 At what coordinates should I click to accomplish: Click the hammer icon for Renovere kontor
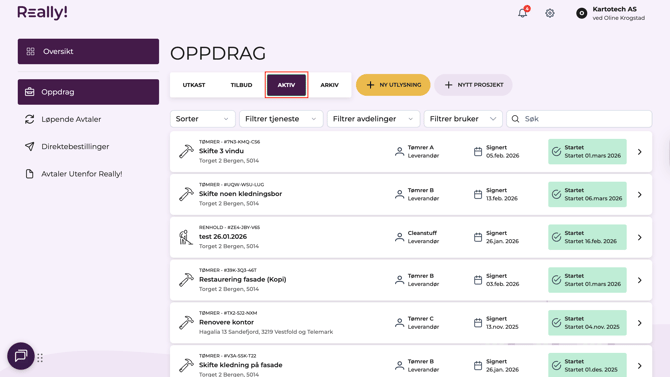pyautogui.click(x=186, y=322)
